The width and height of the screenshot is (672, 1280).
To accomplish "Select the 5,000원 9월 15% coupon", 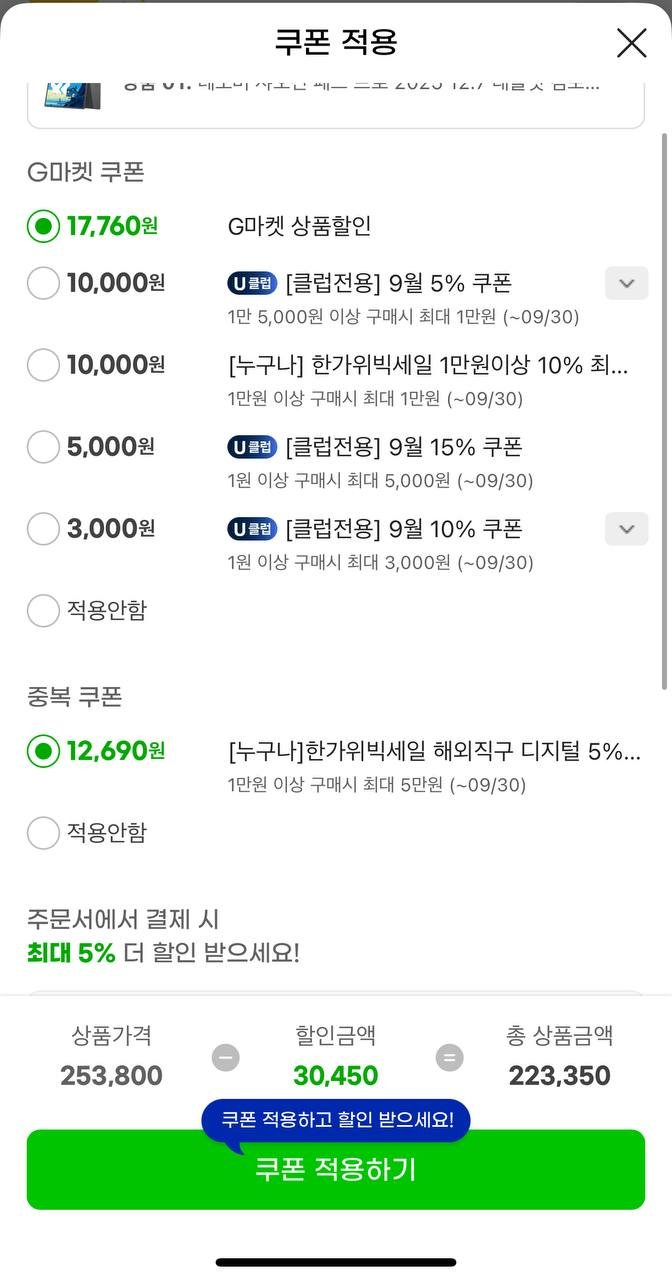I will coord(43,446).
